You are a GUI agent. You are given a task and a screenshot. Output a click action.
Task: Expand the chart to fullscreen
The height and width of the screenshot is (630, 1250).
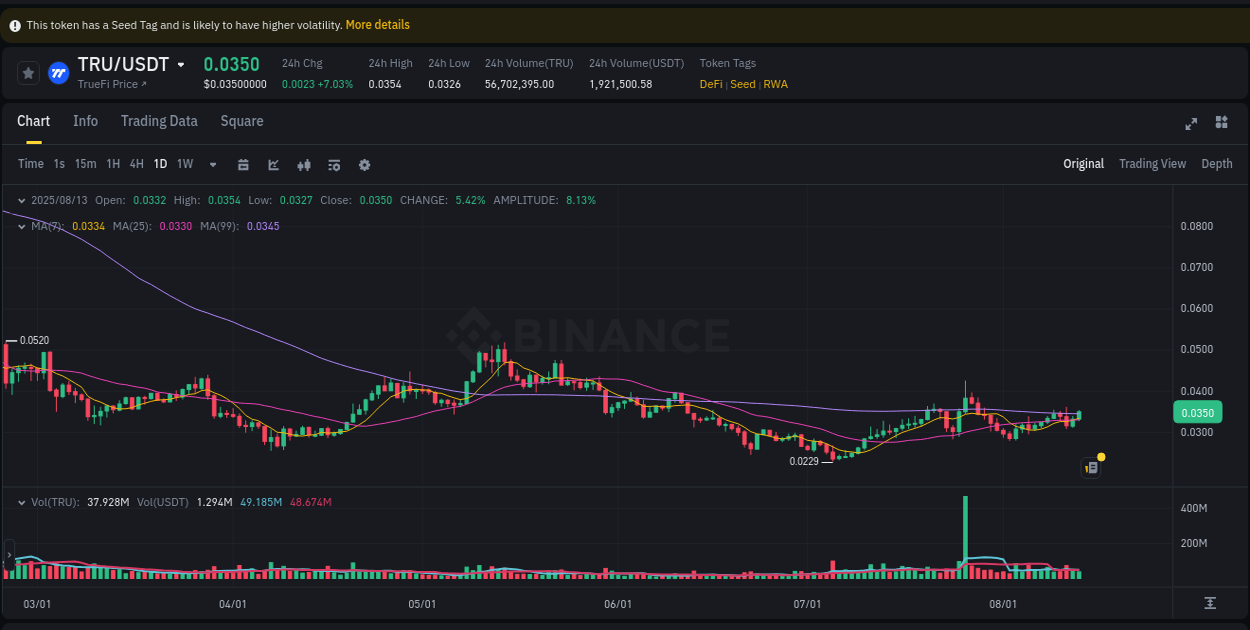tap(1191, 124)
